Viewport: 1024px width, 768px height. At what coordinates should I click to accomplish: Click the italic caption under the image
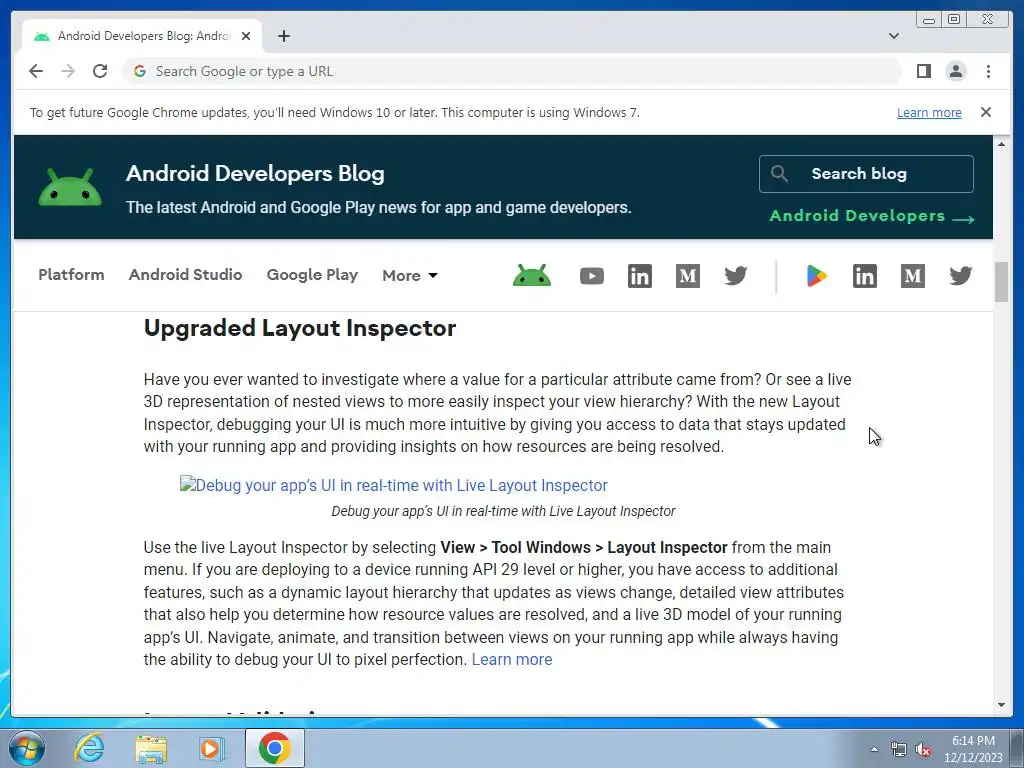pyautogui.click(x=503, y=511)
